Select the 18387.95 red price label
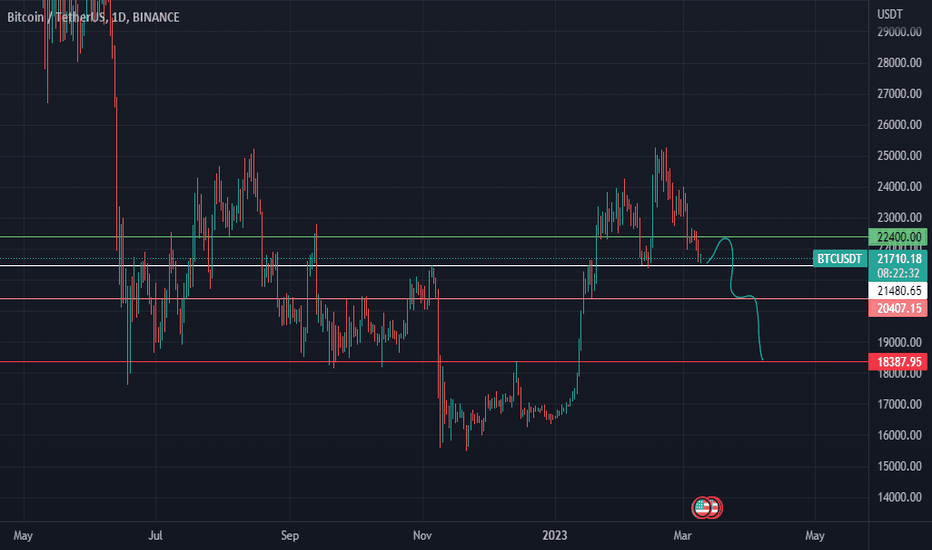 tap(898, 362)
